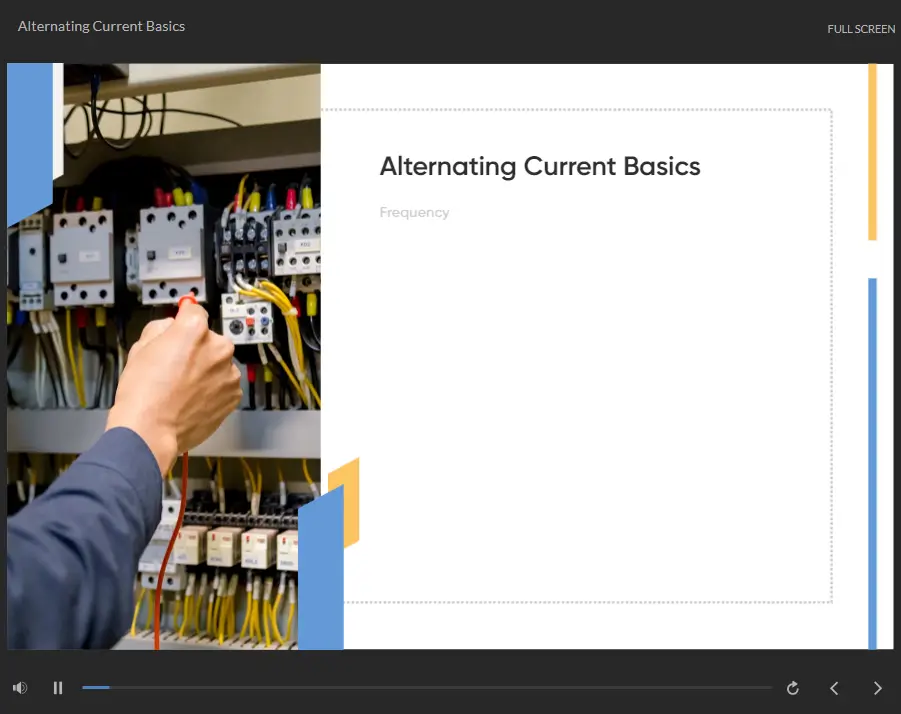Click the 'Alternating Current Basics' slide heading
Image resolution: width=901 pixels, height=714 pixels.
[x=540, y=167]
